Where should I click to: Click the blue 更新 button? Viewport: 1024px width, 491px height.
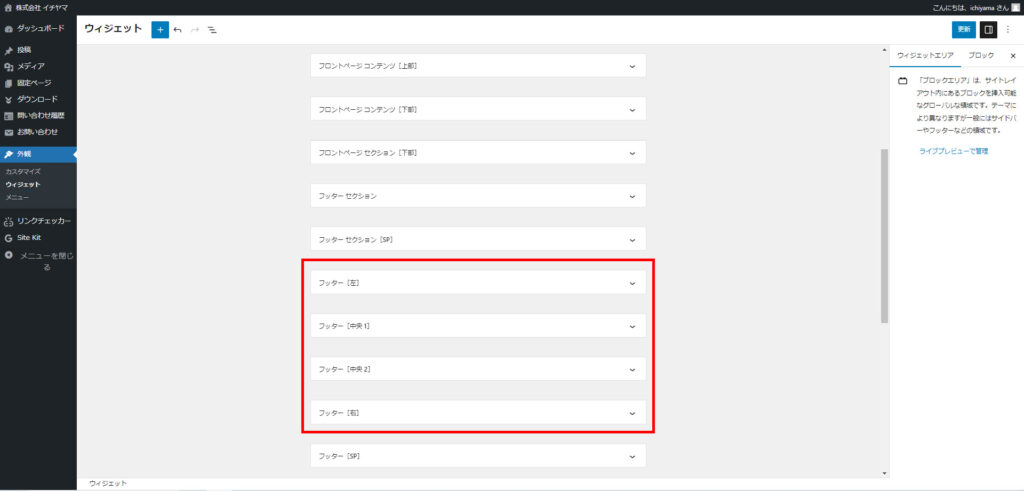pos(963,30)
